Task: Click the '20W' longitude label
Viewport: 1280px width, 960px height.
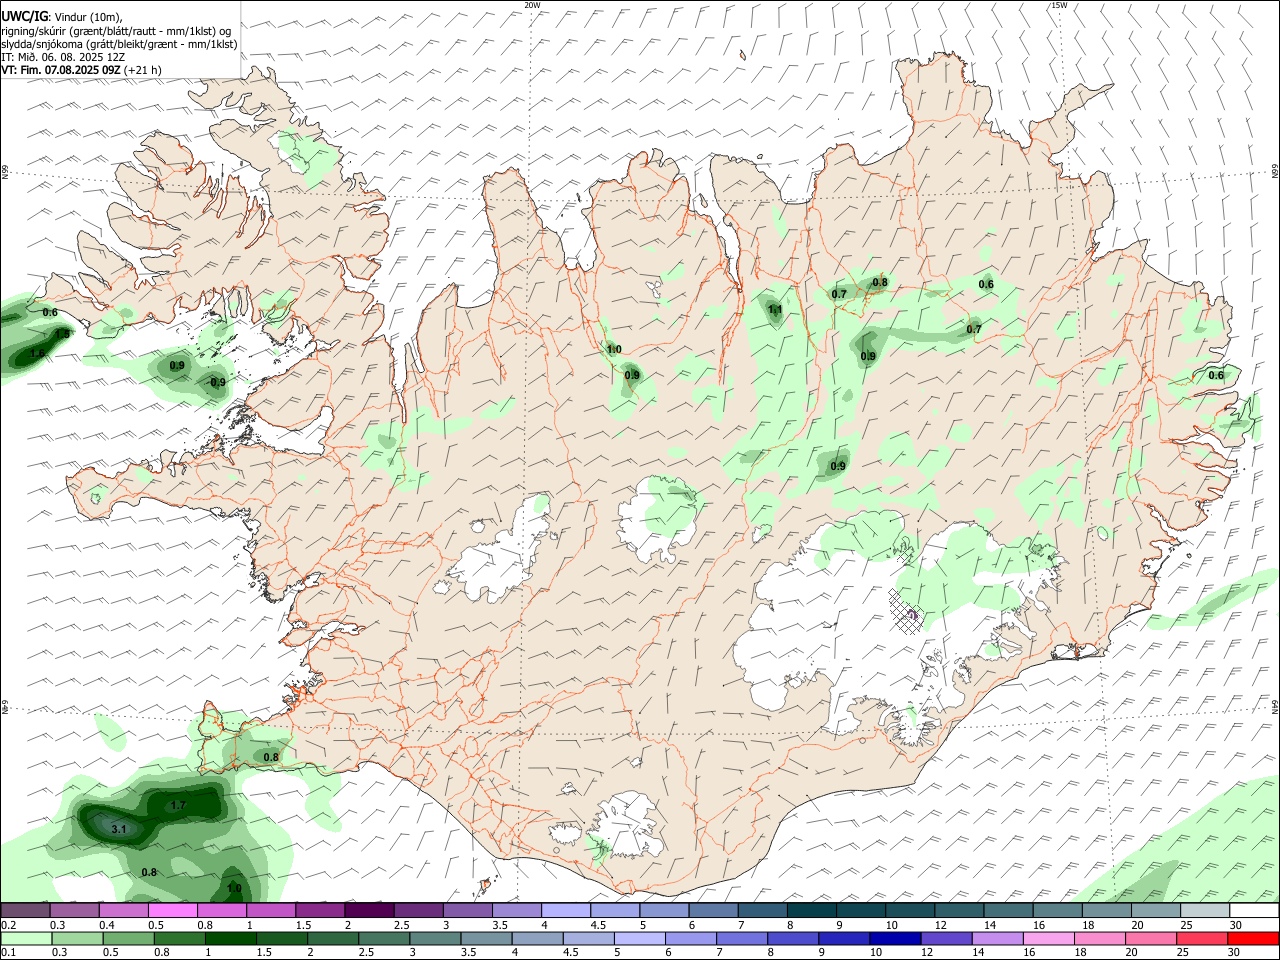Action: (532, 5)
